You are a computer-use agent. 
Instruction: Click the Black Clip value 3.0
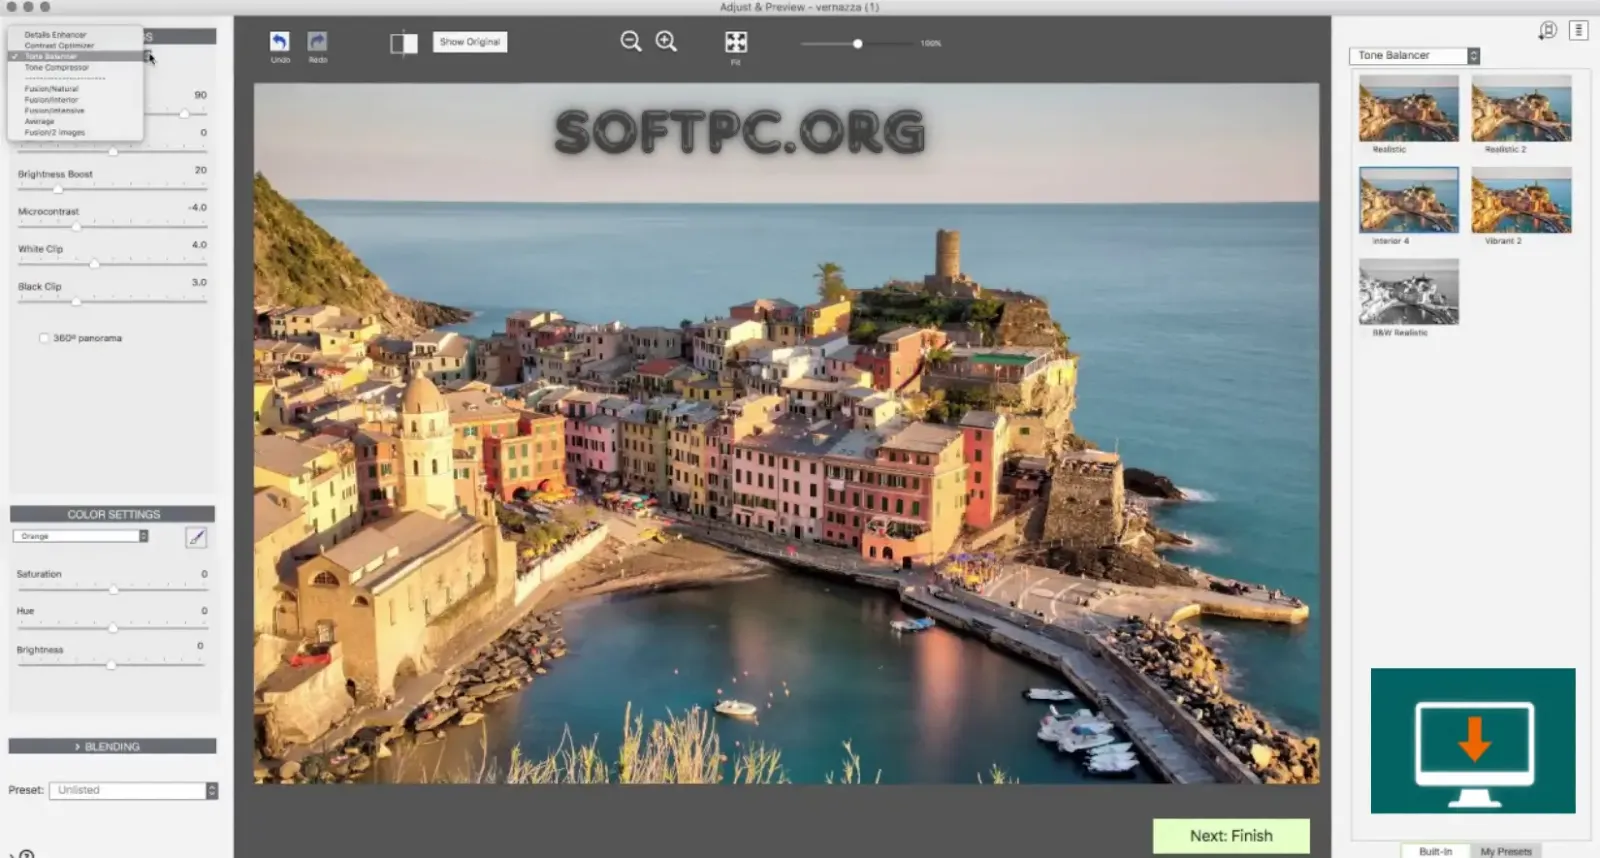point(199,283)
